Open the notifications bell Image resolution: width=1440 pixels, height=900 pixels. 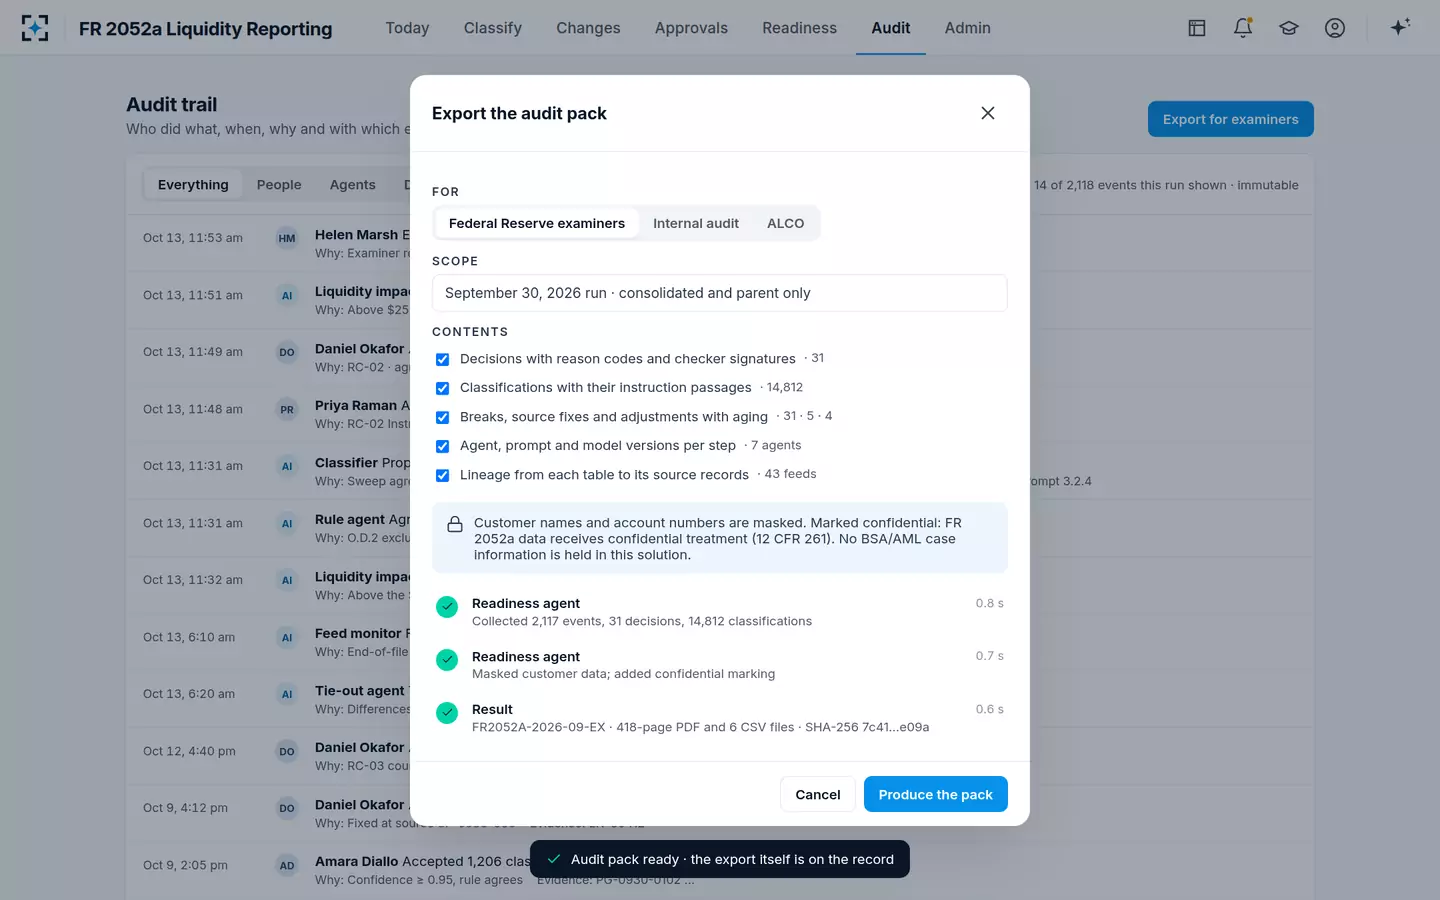point(1243,28)
